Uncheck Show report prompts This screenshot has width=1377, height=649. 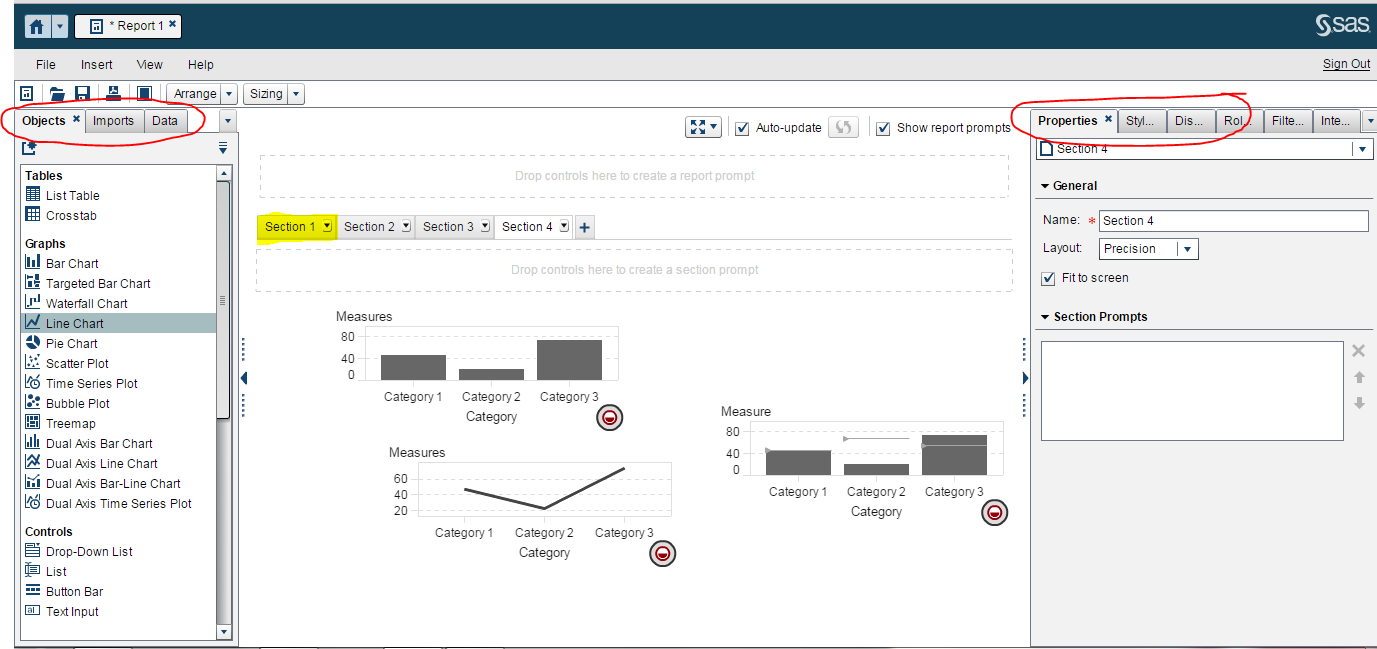883,127
